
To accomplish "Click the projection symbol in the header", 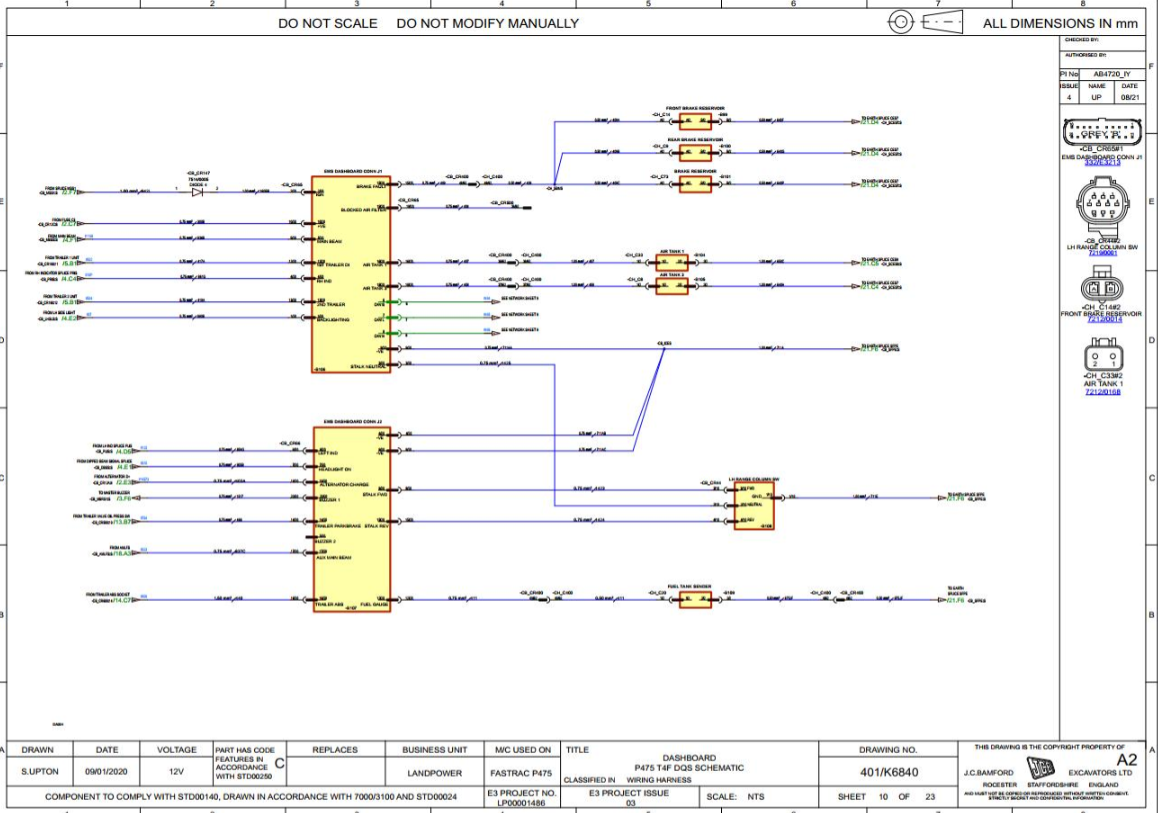I will [x=927, y=22].
